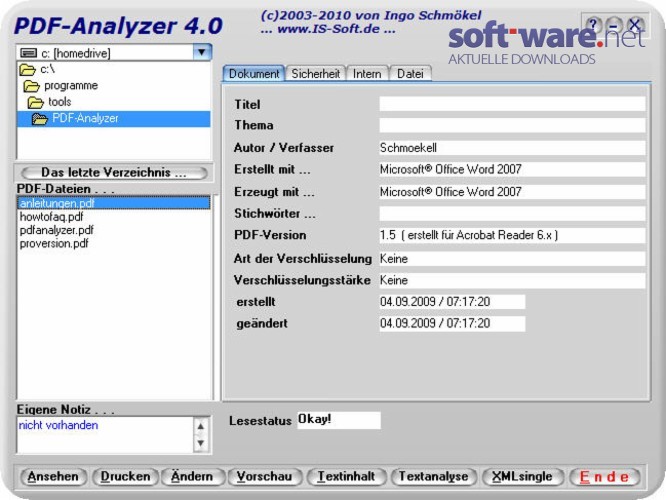
Task: Click note box scroll down arrow
Action: point(201,443)
